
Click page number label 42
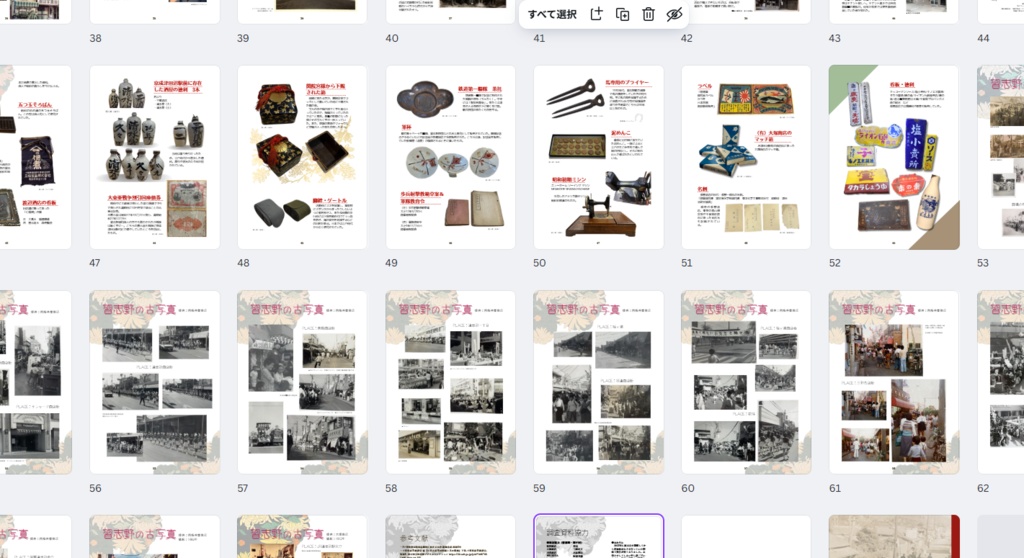[687, 39]
